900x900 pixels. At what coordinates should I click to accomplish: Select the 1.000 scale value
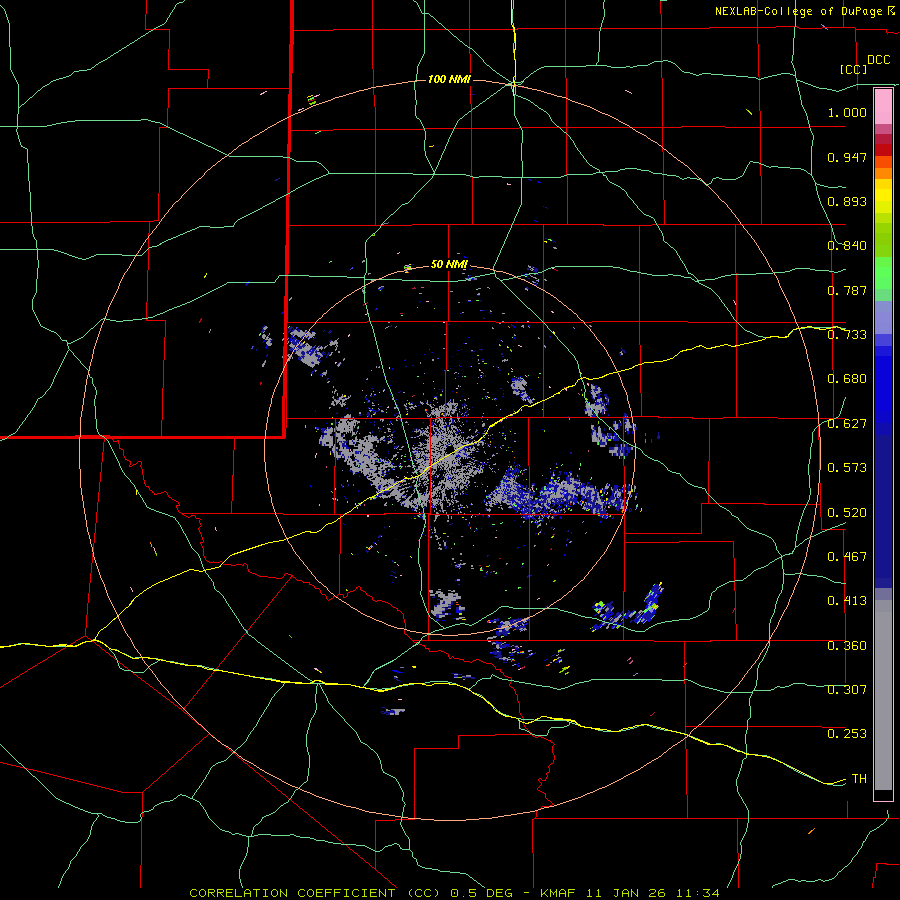pyautogui.click(x=847, y=112)
